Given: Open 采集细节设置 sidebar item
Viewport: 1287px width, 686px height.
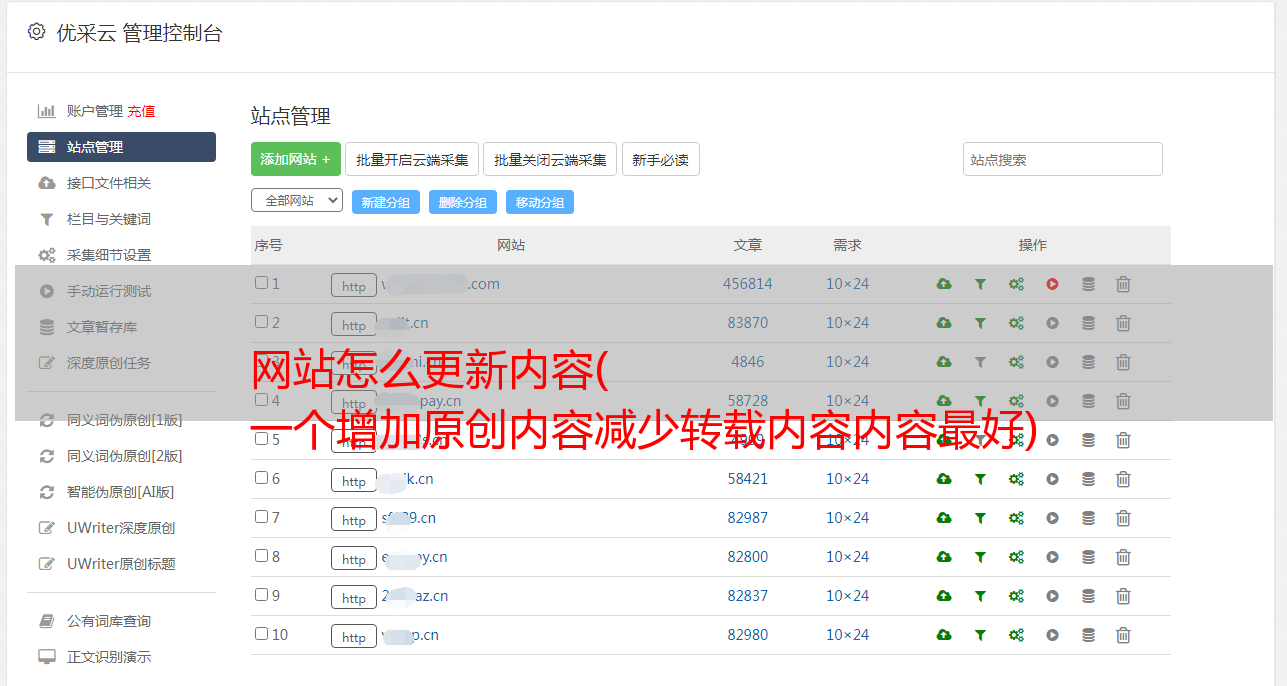Looking at the screenshot, I should point(109,255).
